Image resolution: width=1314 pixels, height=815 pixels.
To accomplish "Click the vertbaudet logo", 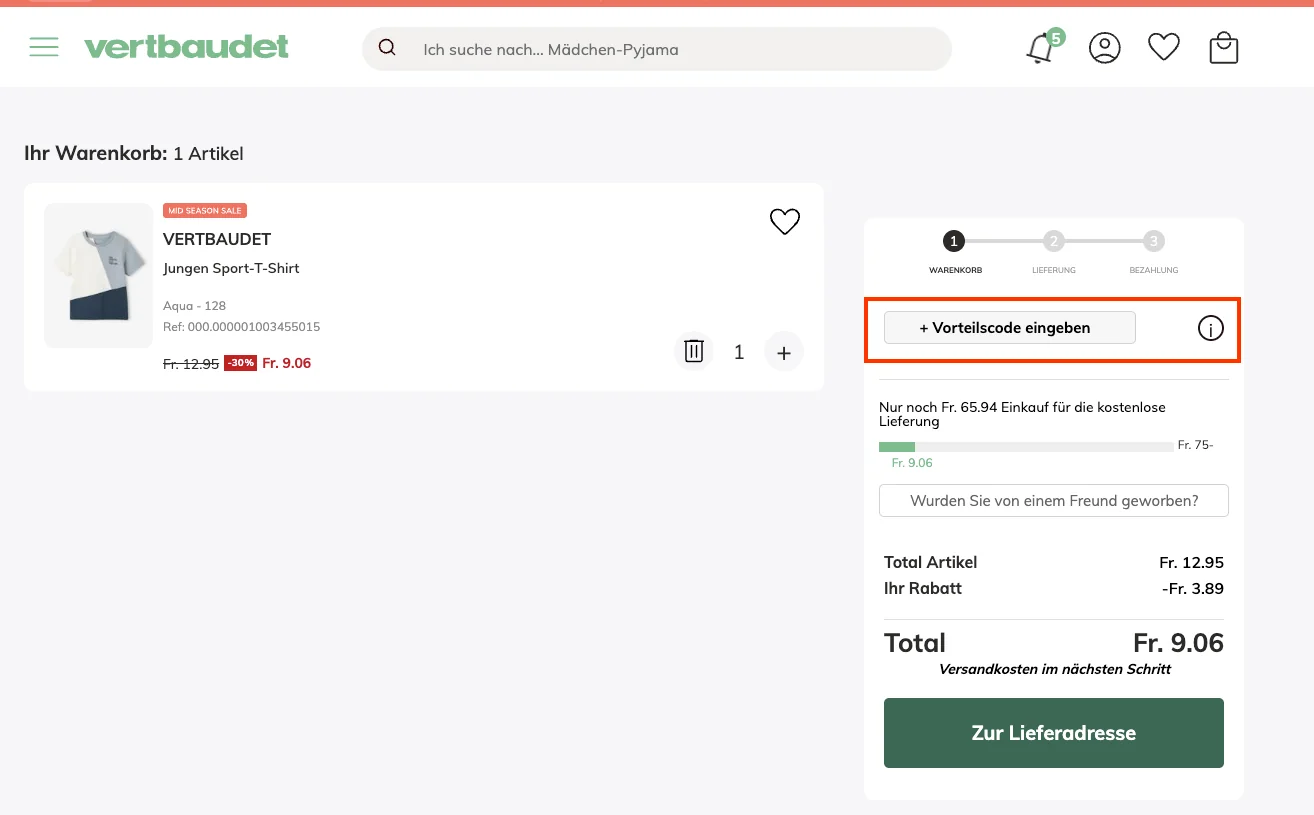I will 187,46.
